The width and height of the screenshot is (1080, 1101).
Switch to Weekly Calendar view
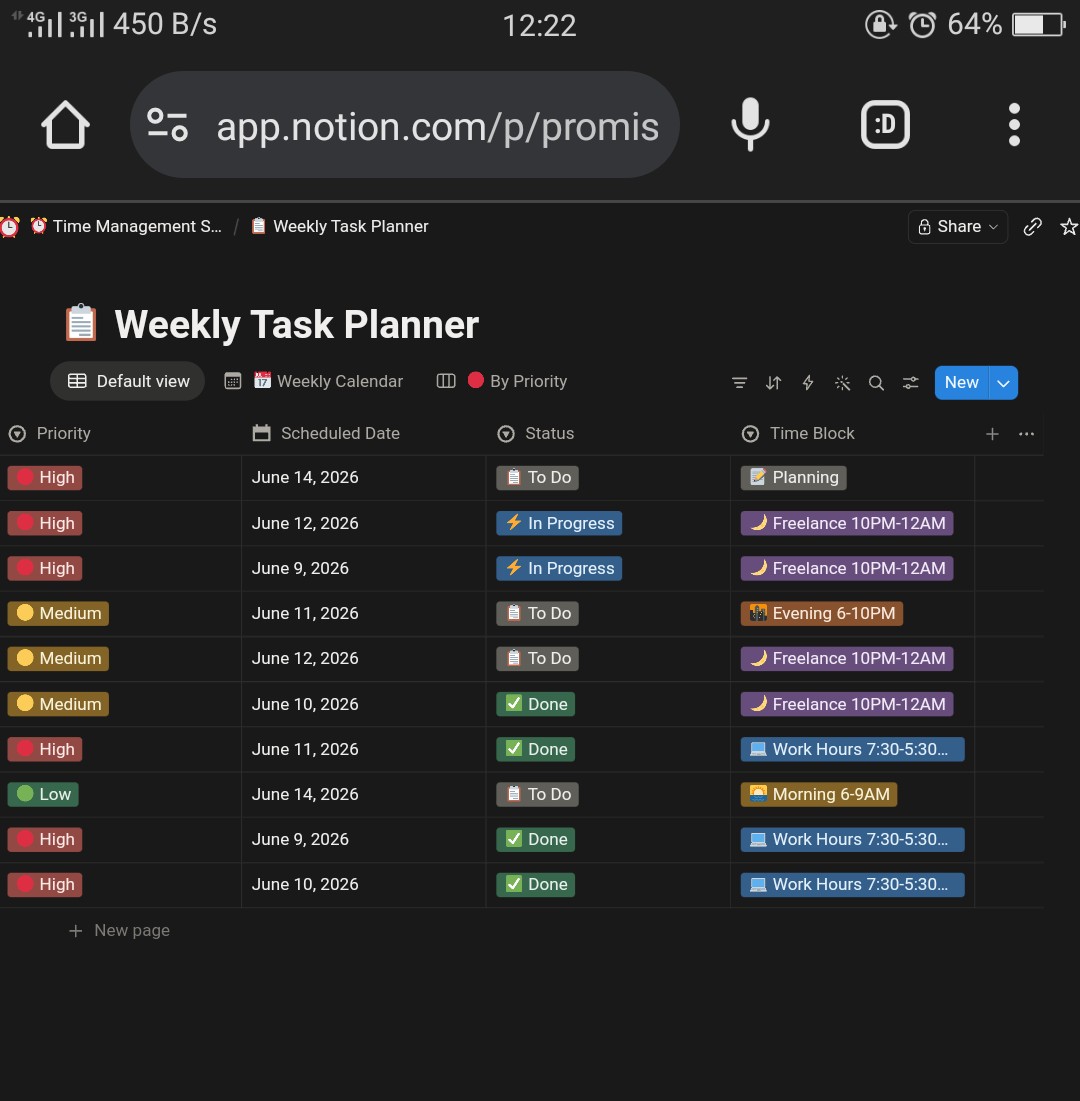pos(313,381)
